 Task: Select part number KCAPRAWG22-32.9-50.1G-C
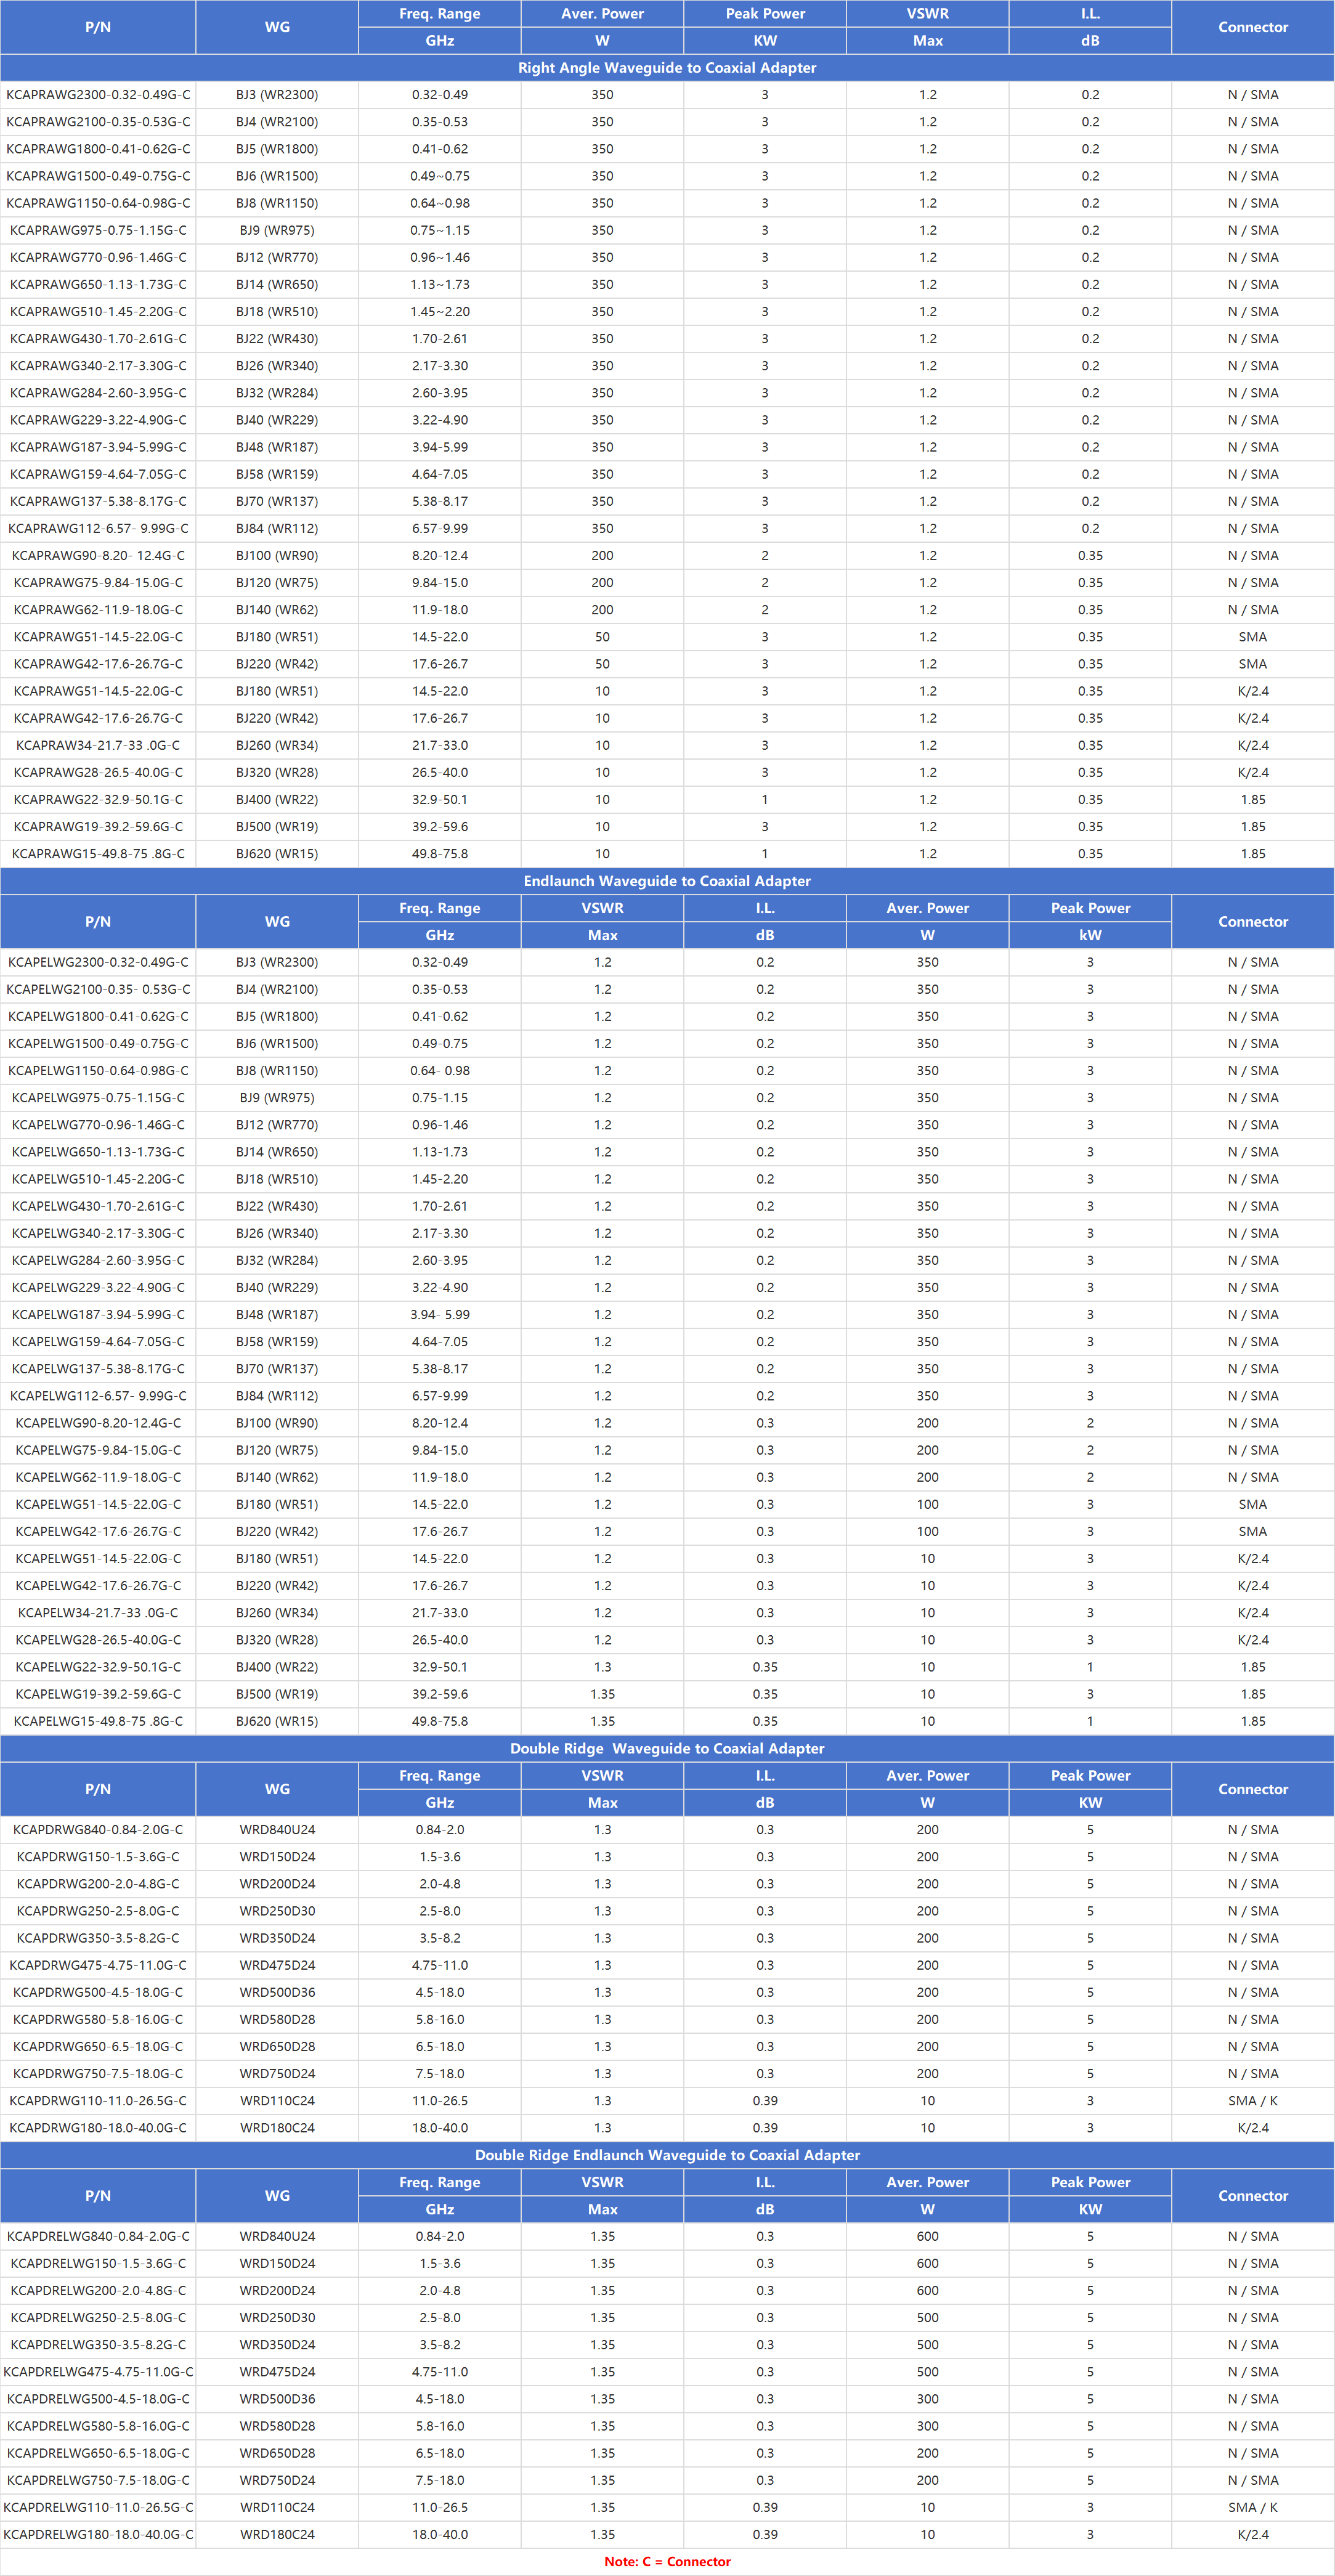click(x=98, y=799)
